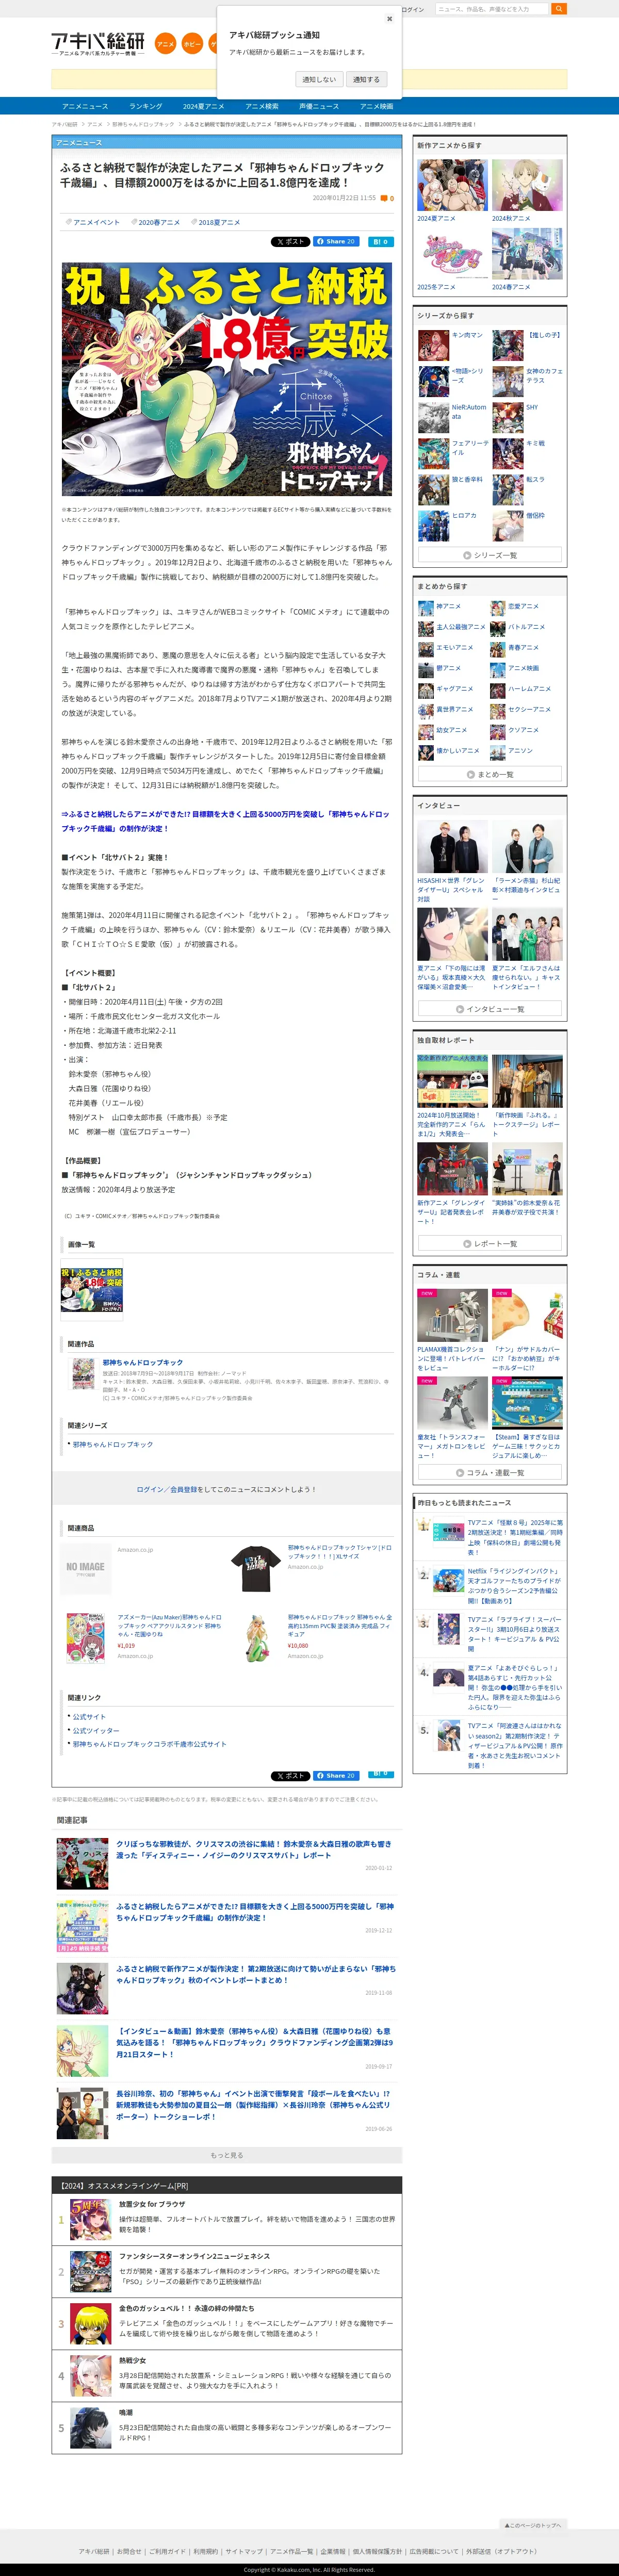The width and height of the screenshot is (619, 2576).
Task: Click the 2024秋アニメ thumbnail in the sidebar
Action: (527, 185)
